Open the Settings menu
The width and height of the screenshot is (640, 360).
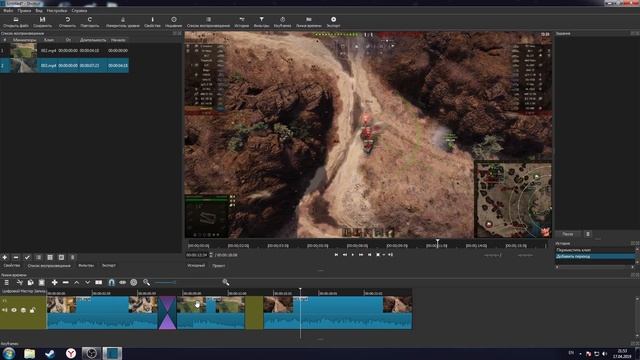57,11
